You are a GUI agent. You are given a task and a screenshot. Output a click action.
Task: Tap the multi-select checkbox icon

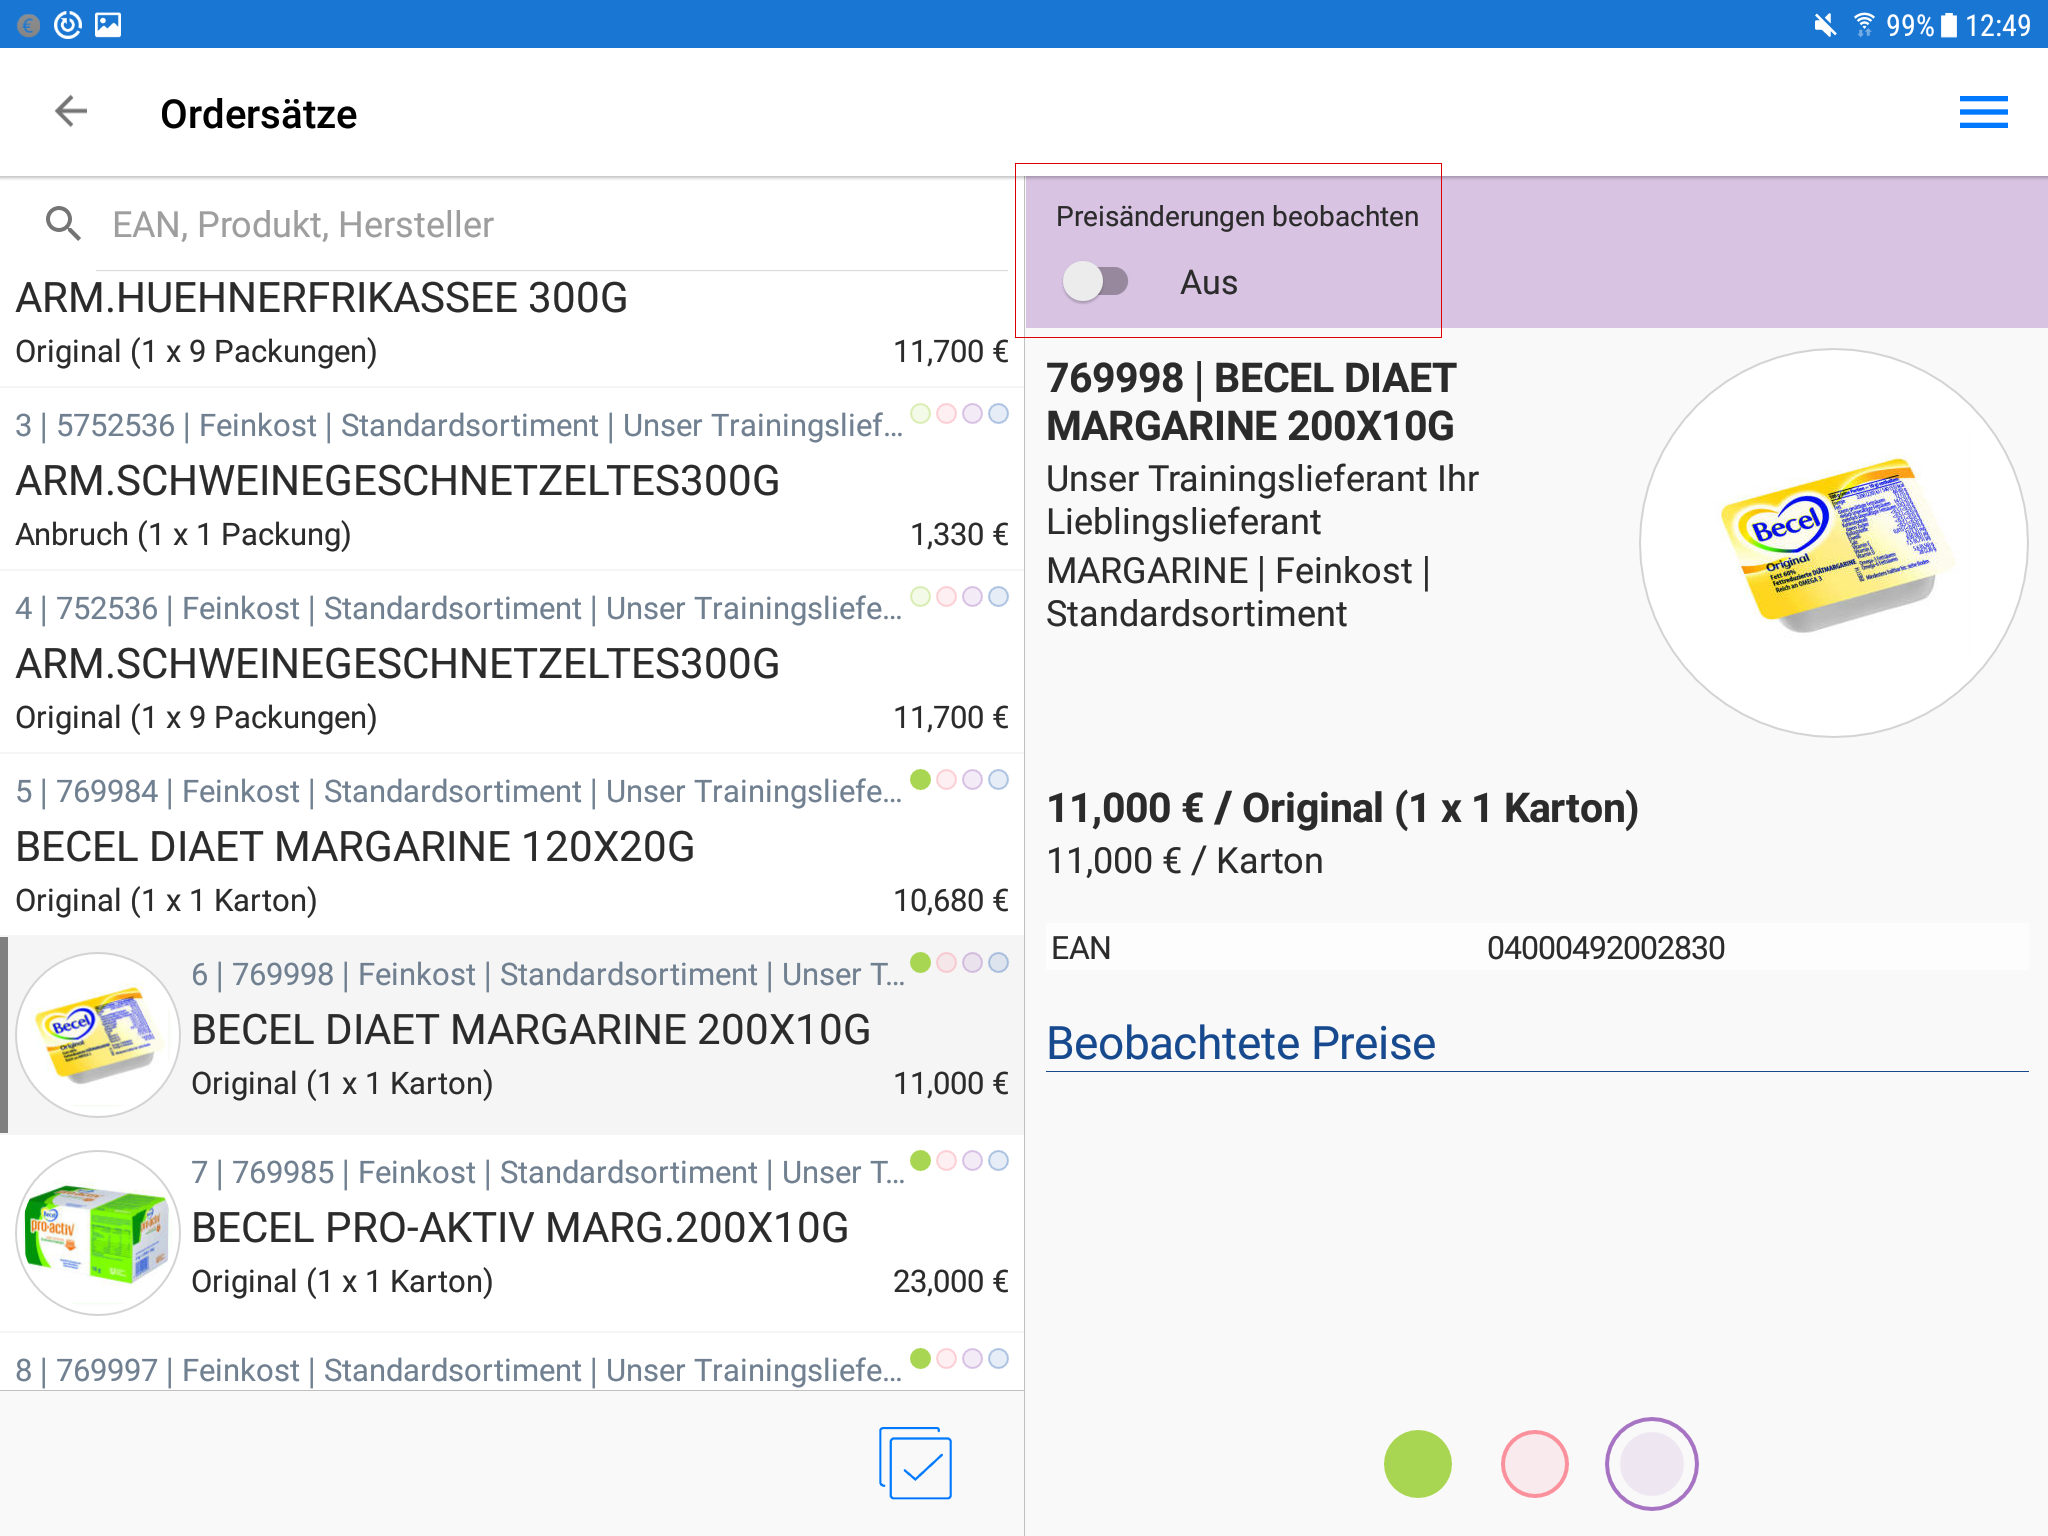(x=916, y=1463)
